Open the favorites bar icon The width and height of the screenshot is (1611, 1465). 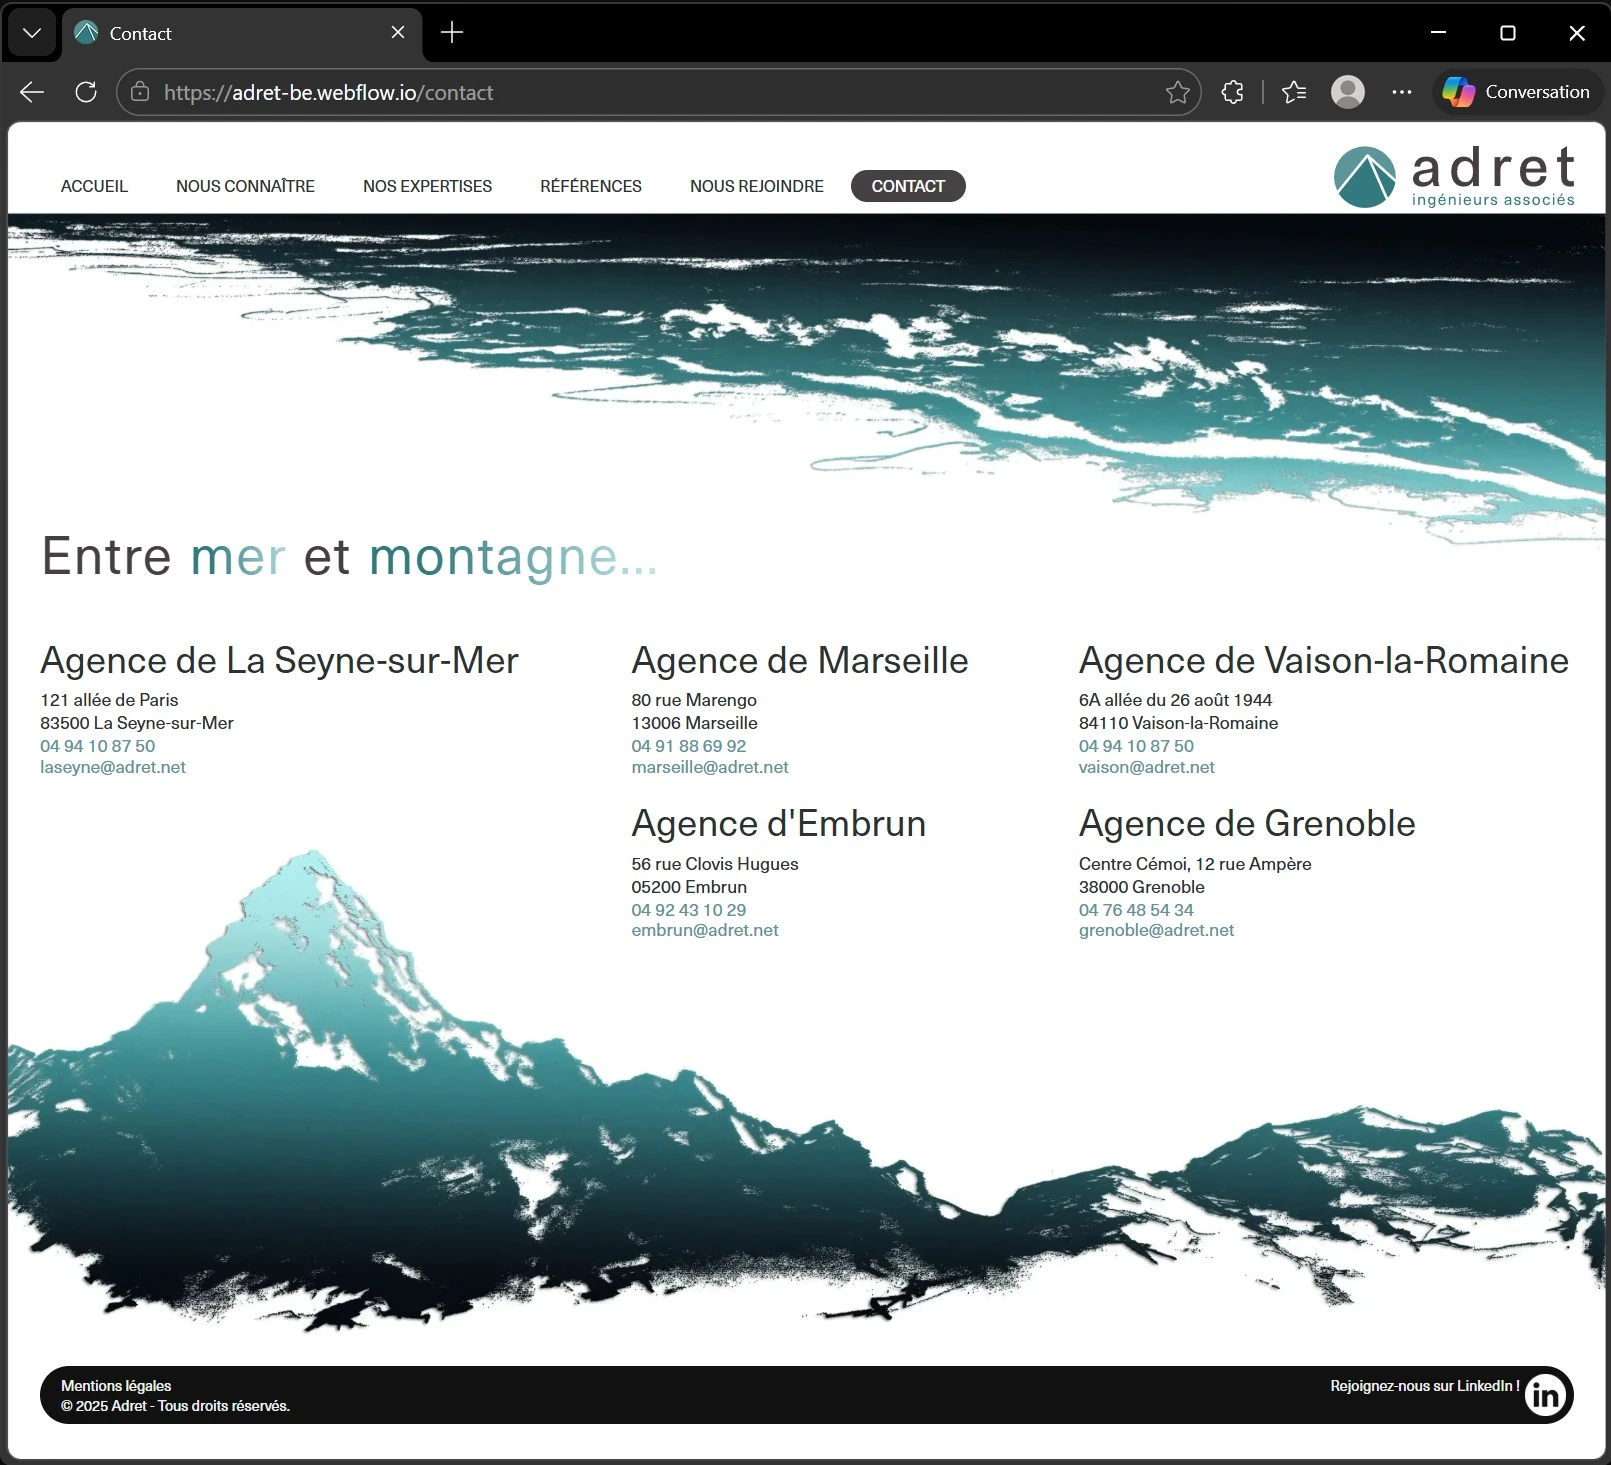(x=1293, y=92)
